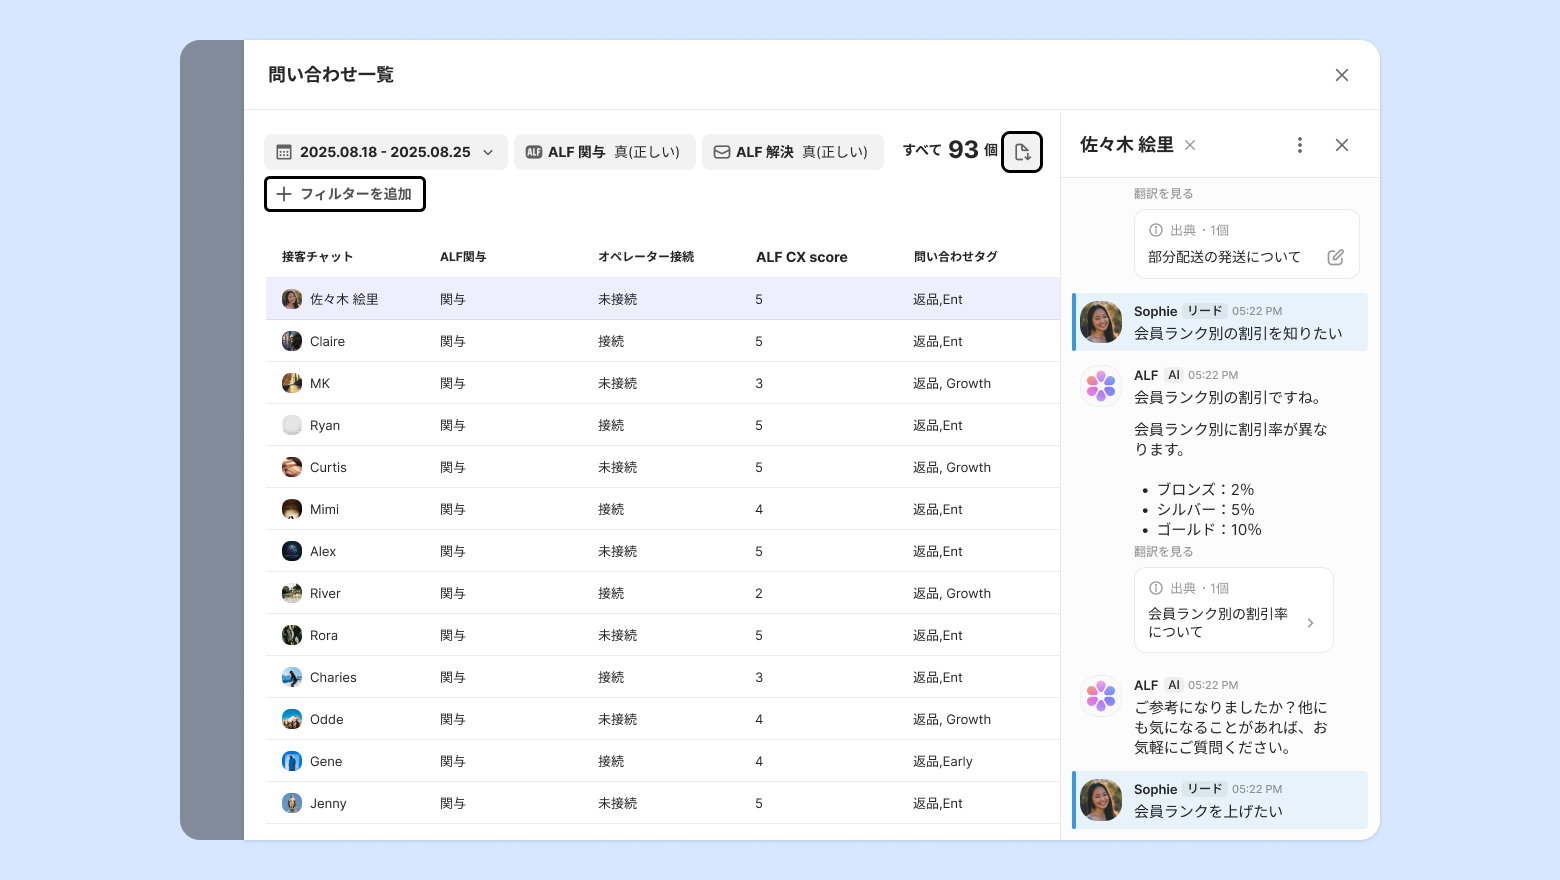Image resolution: width=1560 pixels, height=880 pixels.
Task: Select the Alex row name
Action: click(x=323, y=551)
